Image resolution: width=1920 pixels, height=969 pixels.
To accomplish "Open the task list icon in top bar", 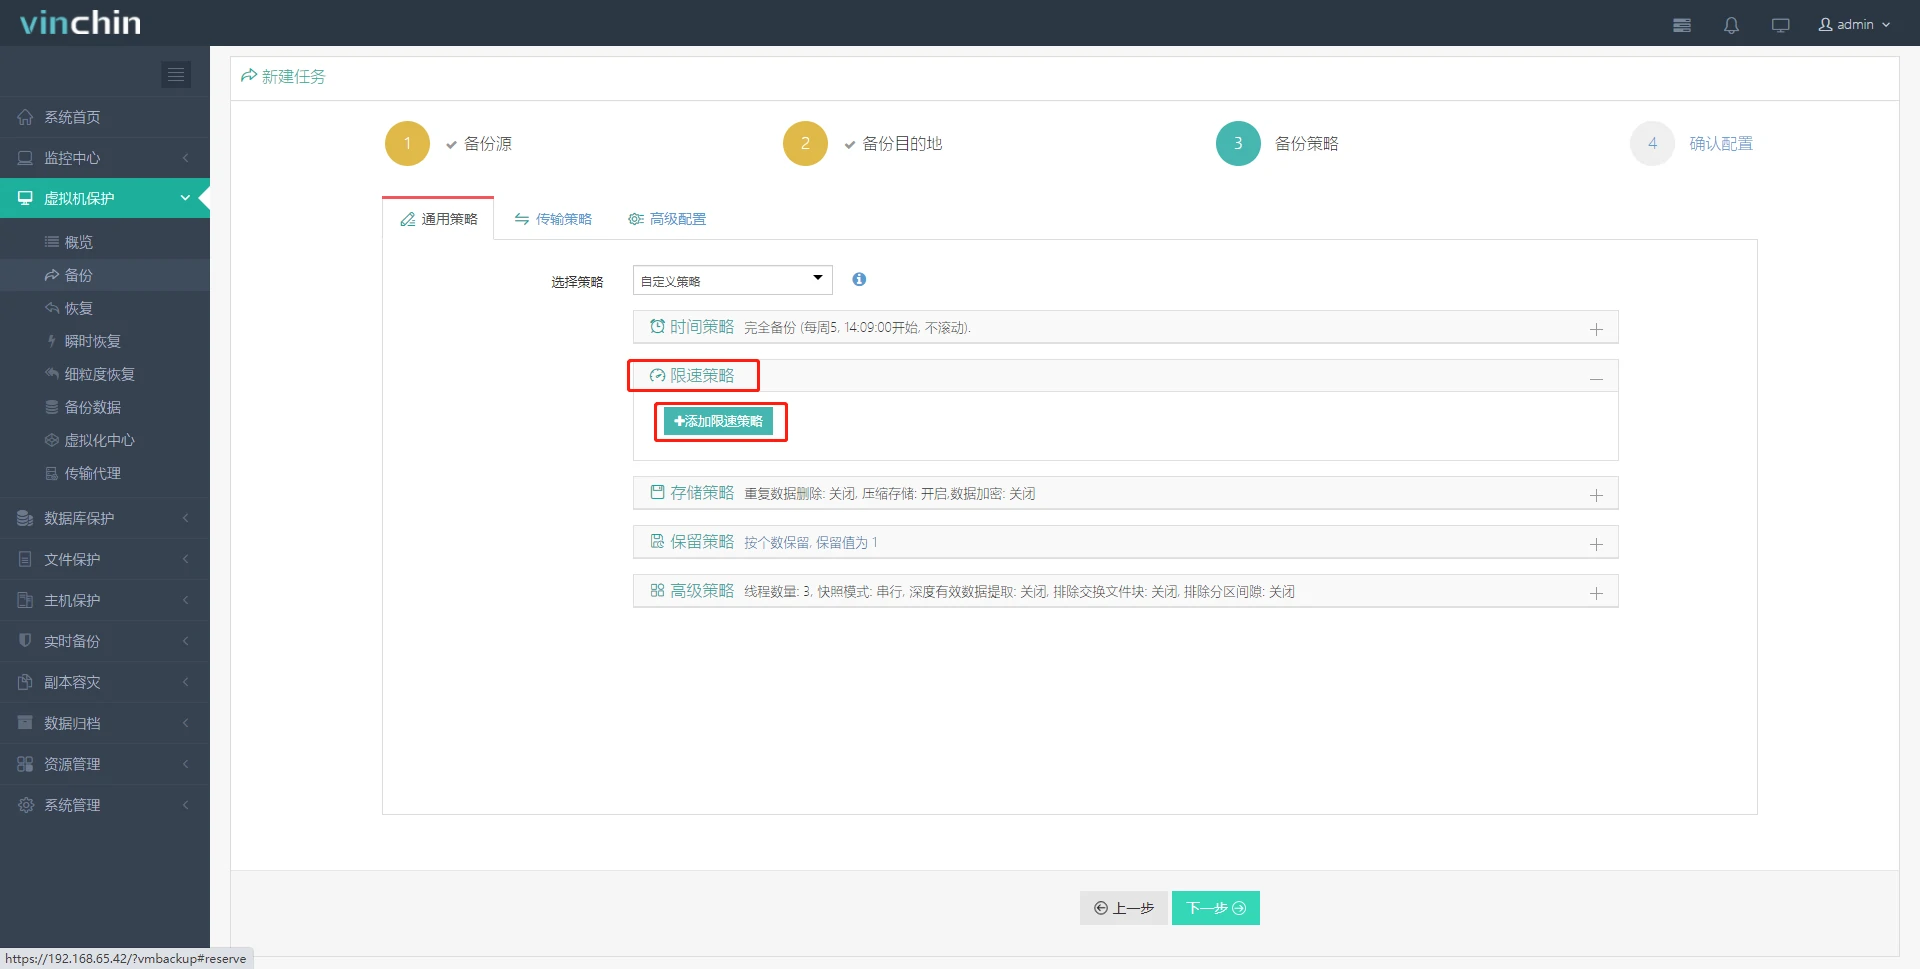I will point(1682,25).
